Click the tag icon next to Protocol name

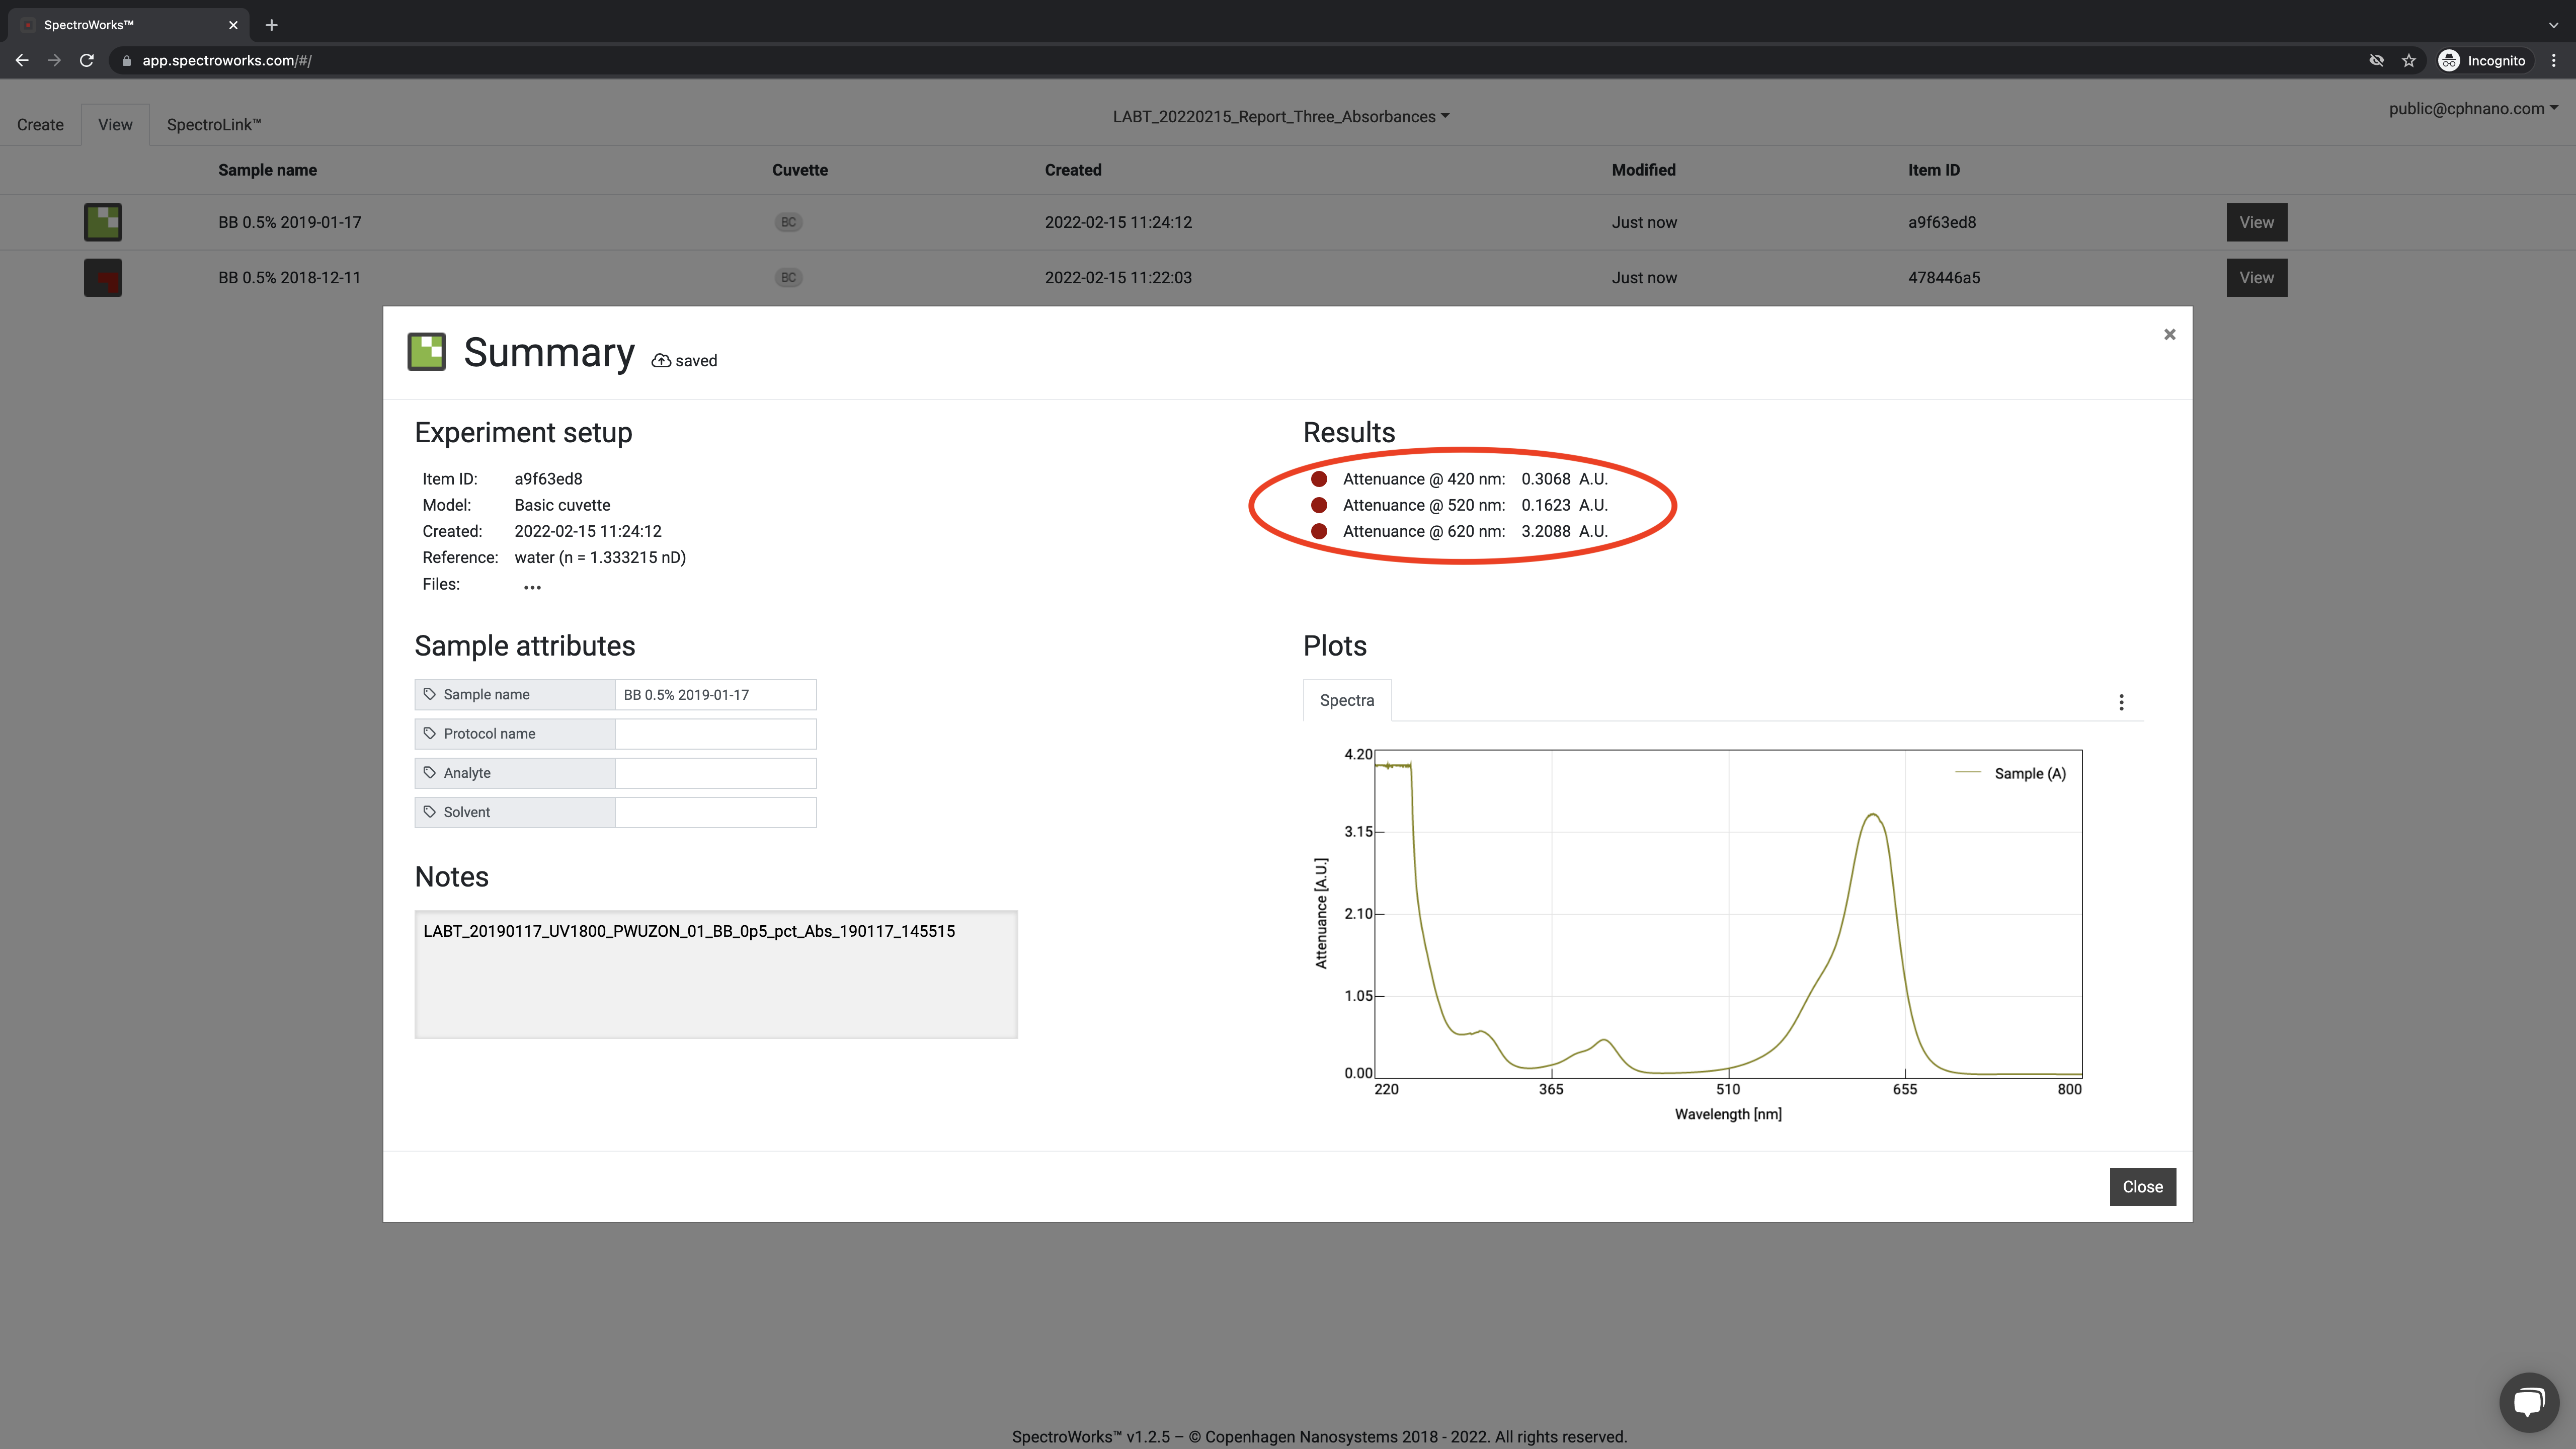tap(430, 733)
